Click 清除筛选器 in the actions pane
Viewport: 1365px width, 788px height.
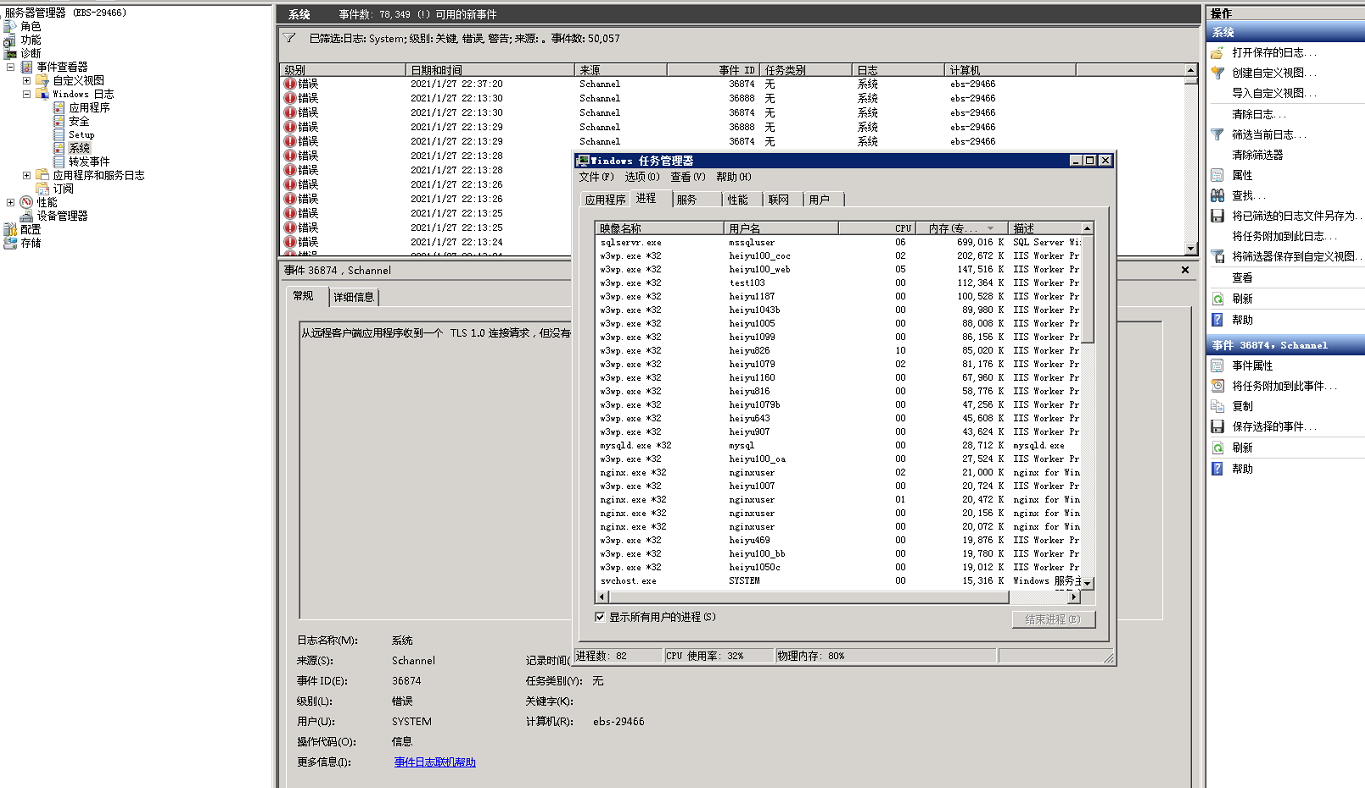[x=1257, y=155]
